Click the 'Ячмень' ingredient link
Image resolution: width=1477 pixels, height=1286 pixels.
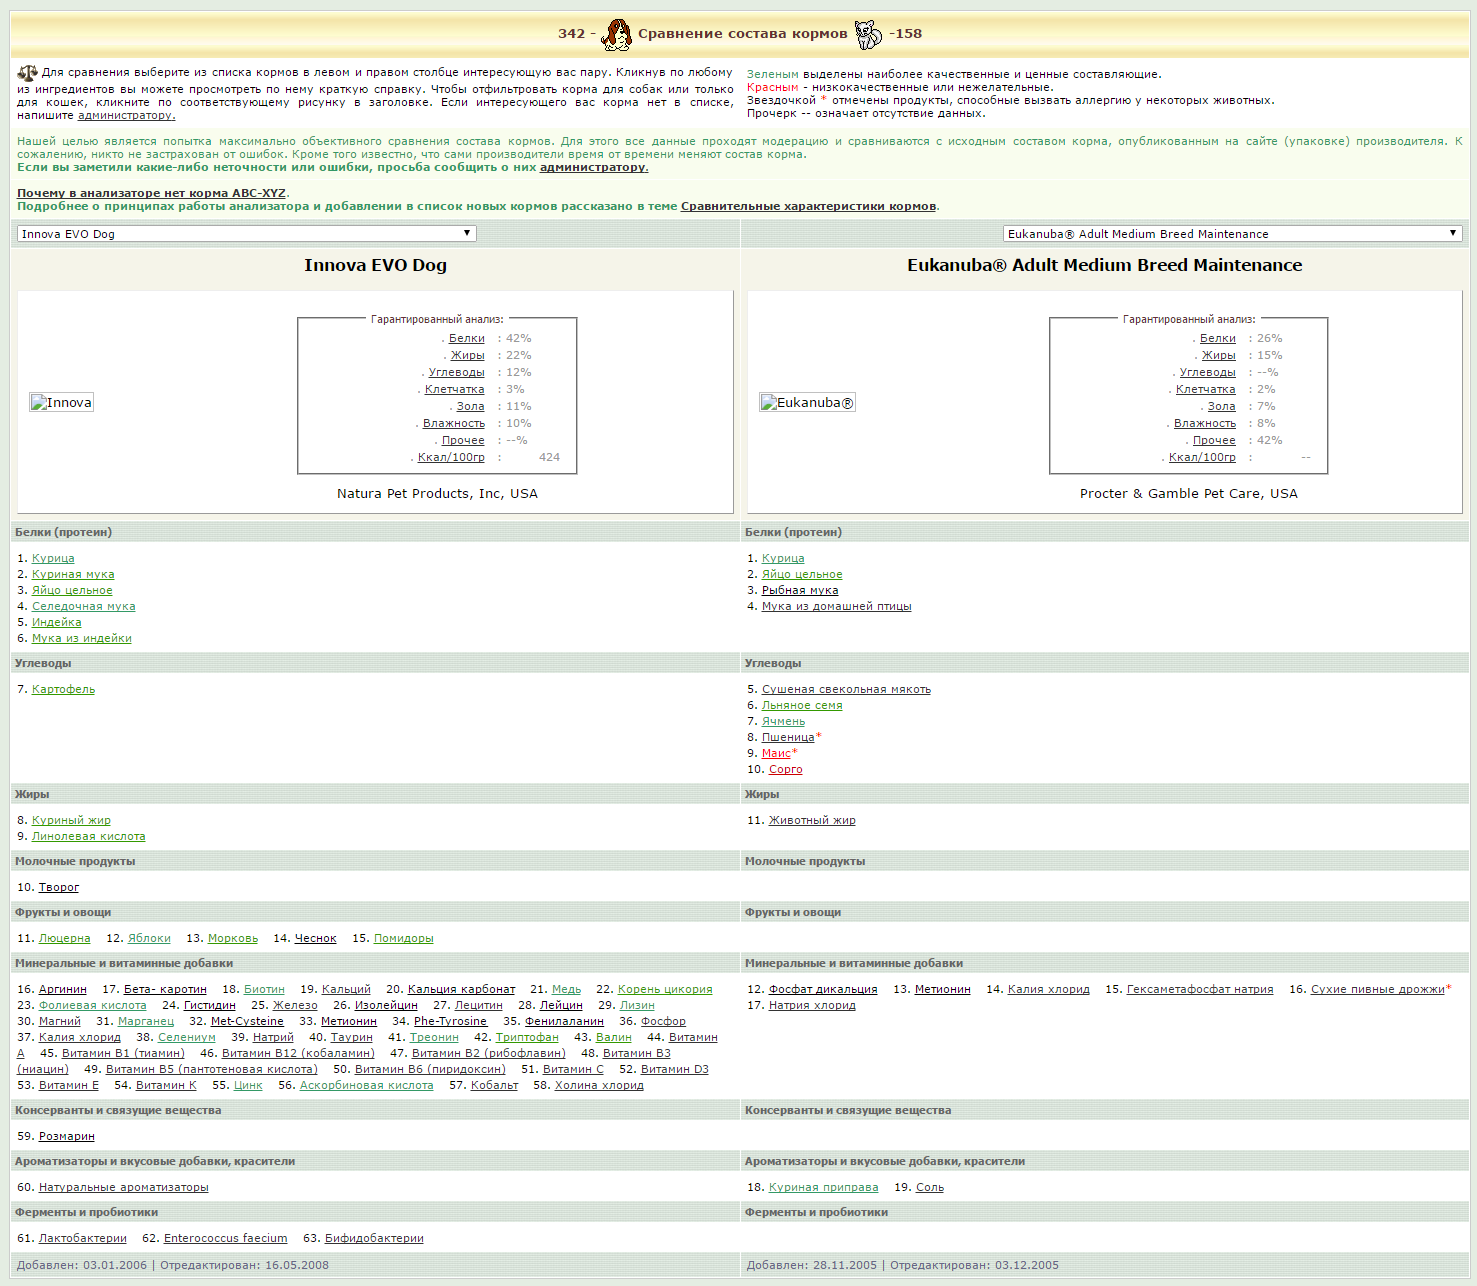(783, 722)
